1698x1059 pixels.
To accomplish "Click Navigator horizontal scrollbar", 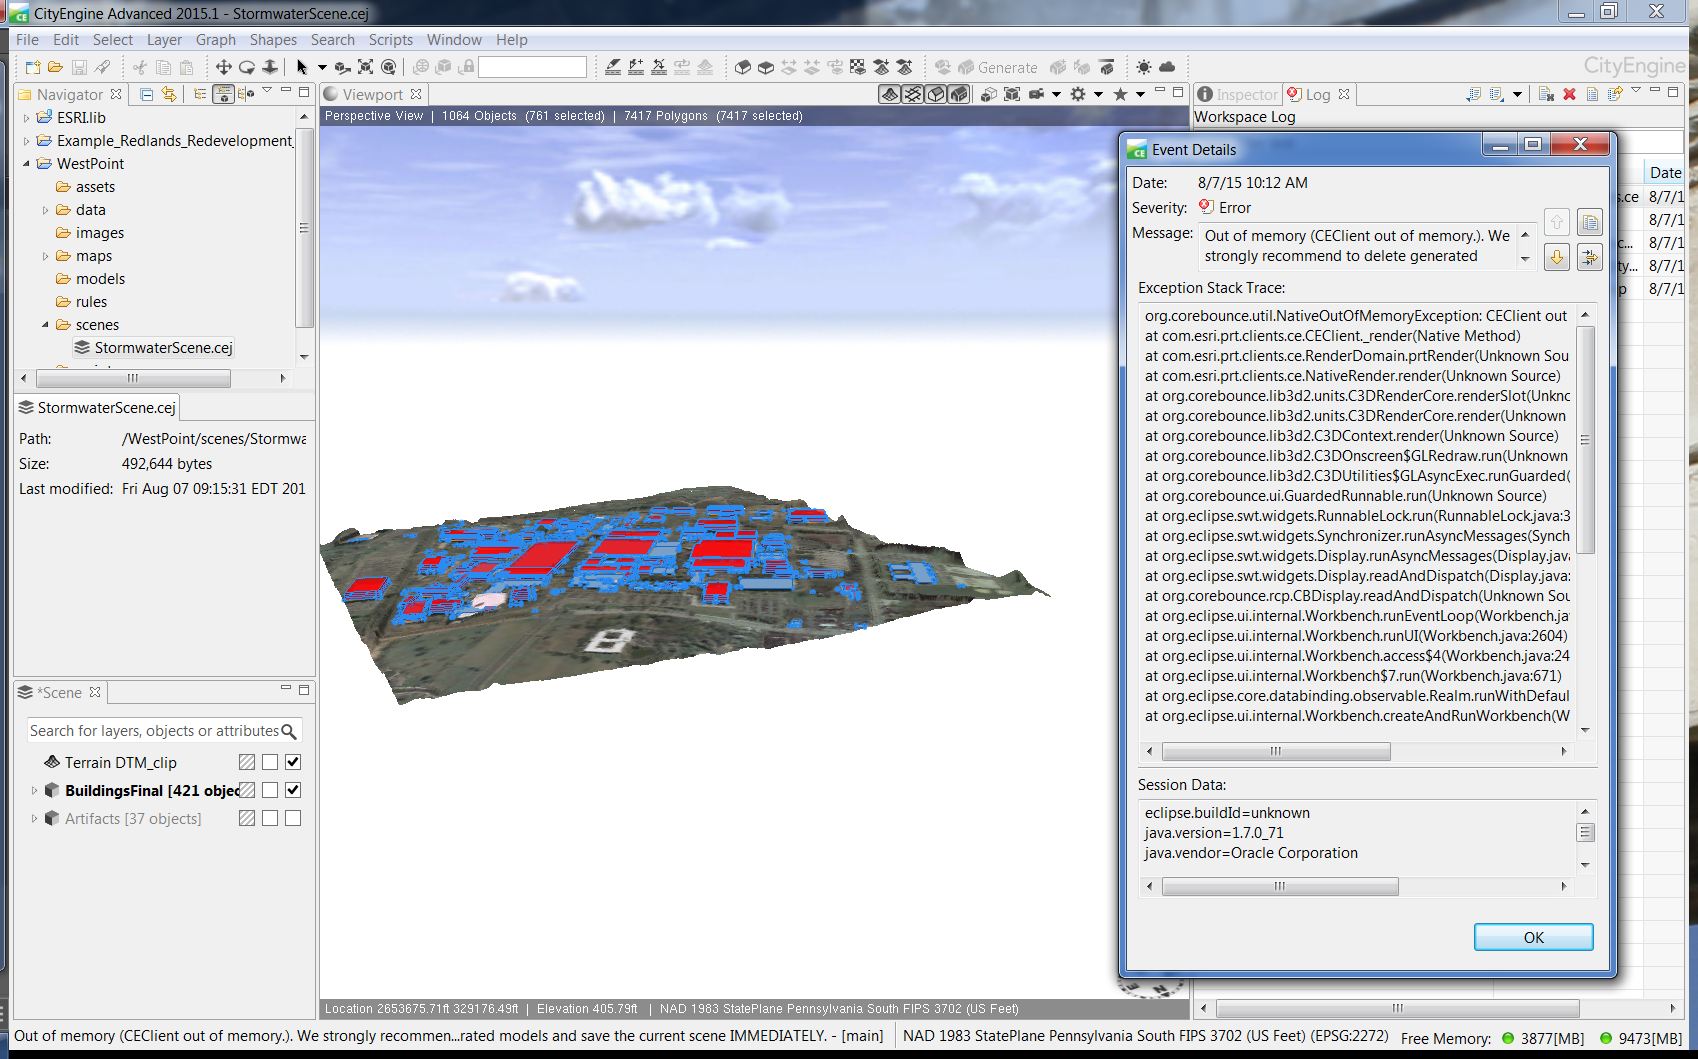I will (133, 378).
